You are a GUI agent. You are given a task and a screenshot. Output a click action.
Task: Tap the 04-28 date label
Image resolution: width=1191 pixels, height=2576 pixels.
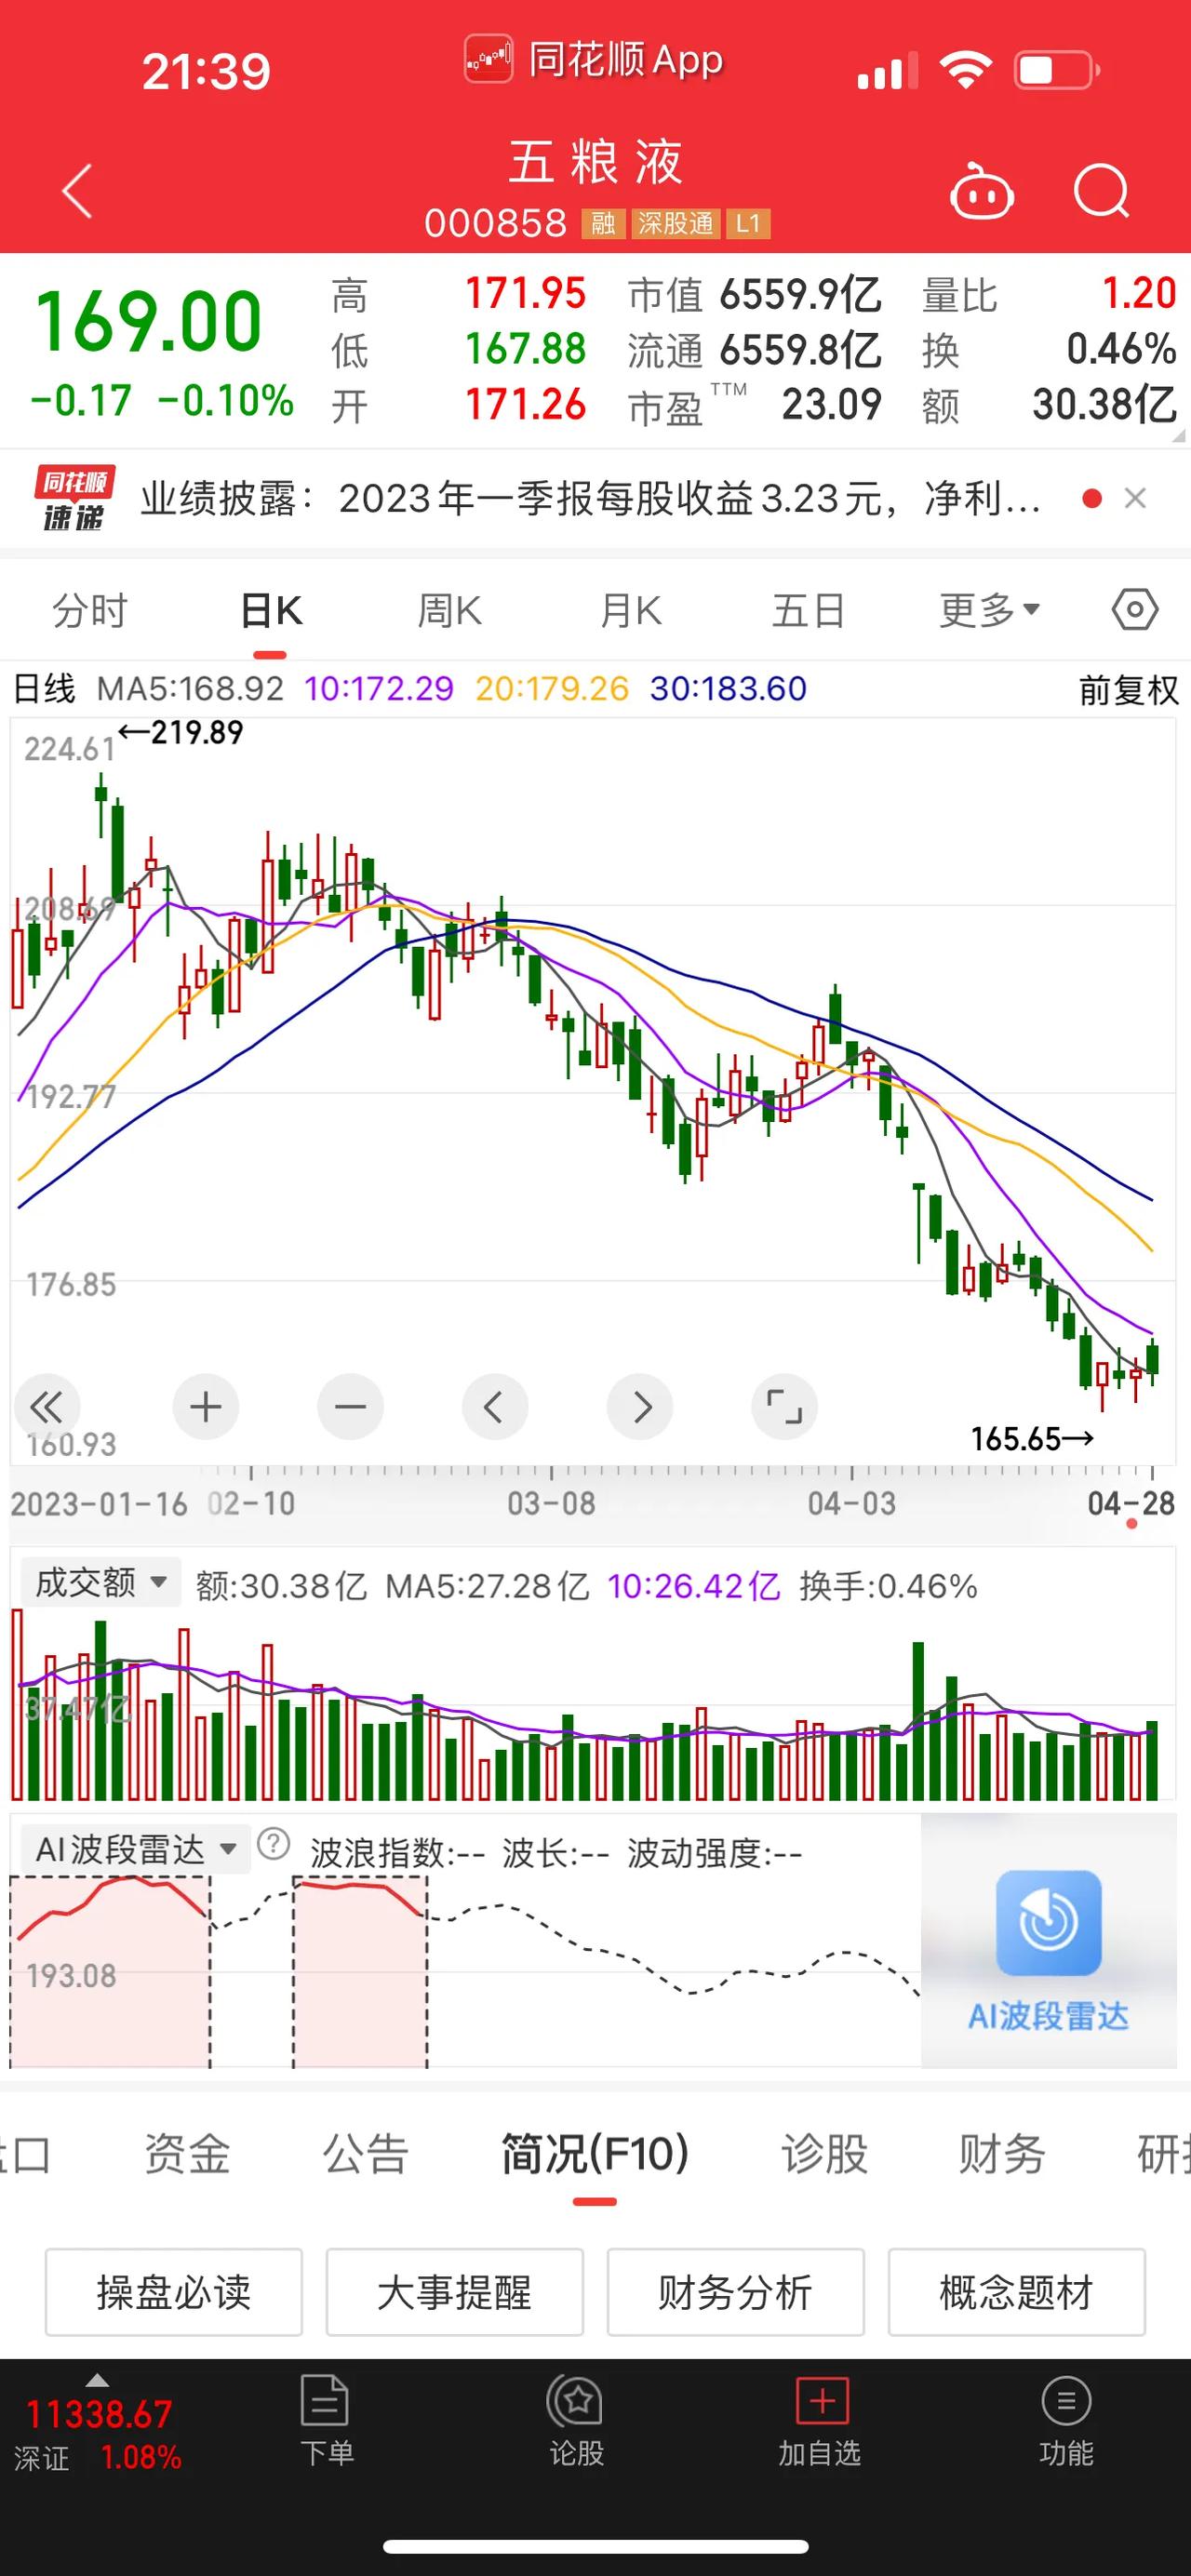click(x=1131, y=1503)
